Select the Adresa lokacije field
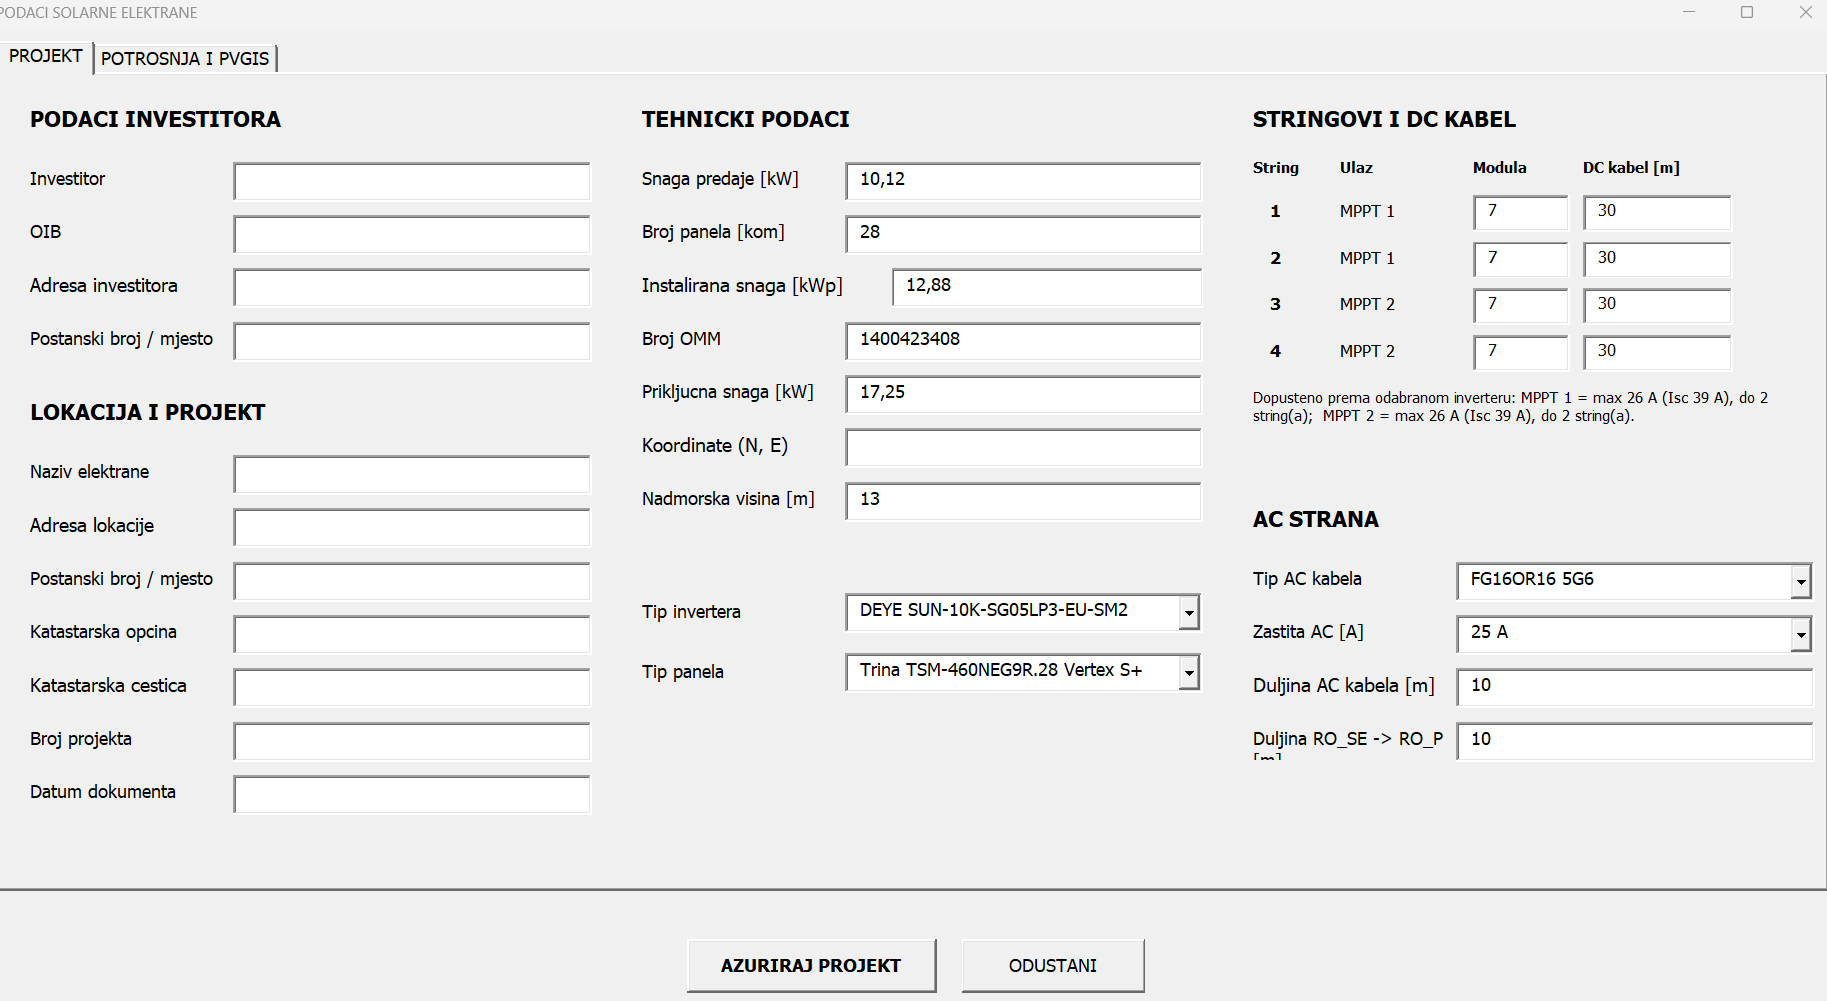 [x=412, y=527]
